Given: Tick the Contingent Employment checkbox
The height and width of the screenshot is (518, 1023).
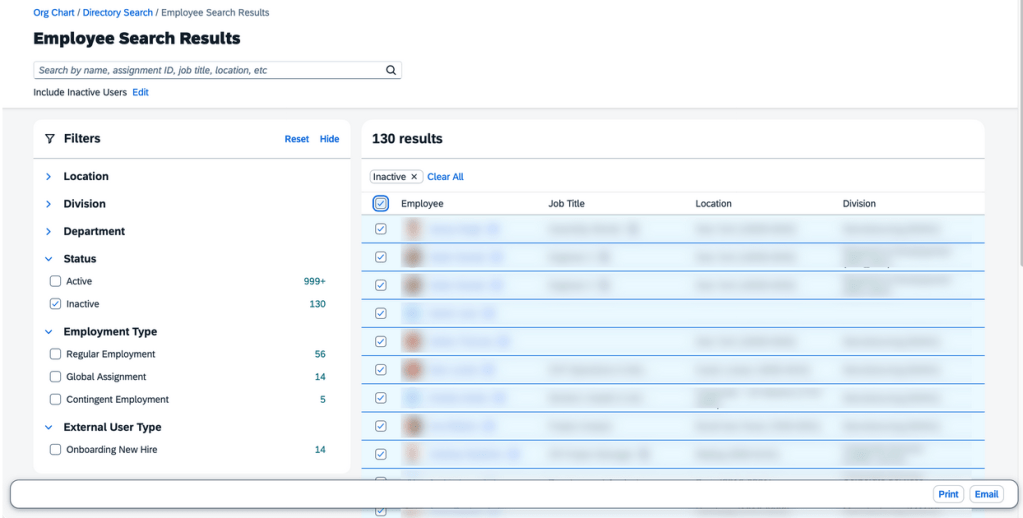Looking at the screenshot, I should pos(56,400).
